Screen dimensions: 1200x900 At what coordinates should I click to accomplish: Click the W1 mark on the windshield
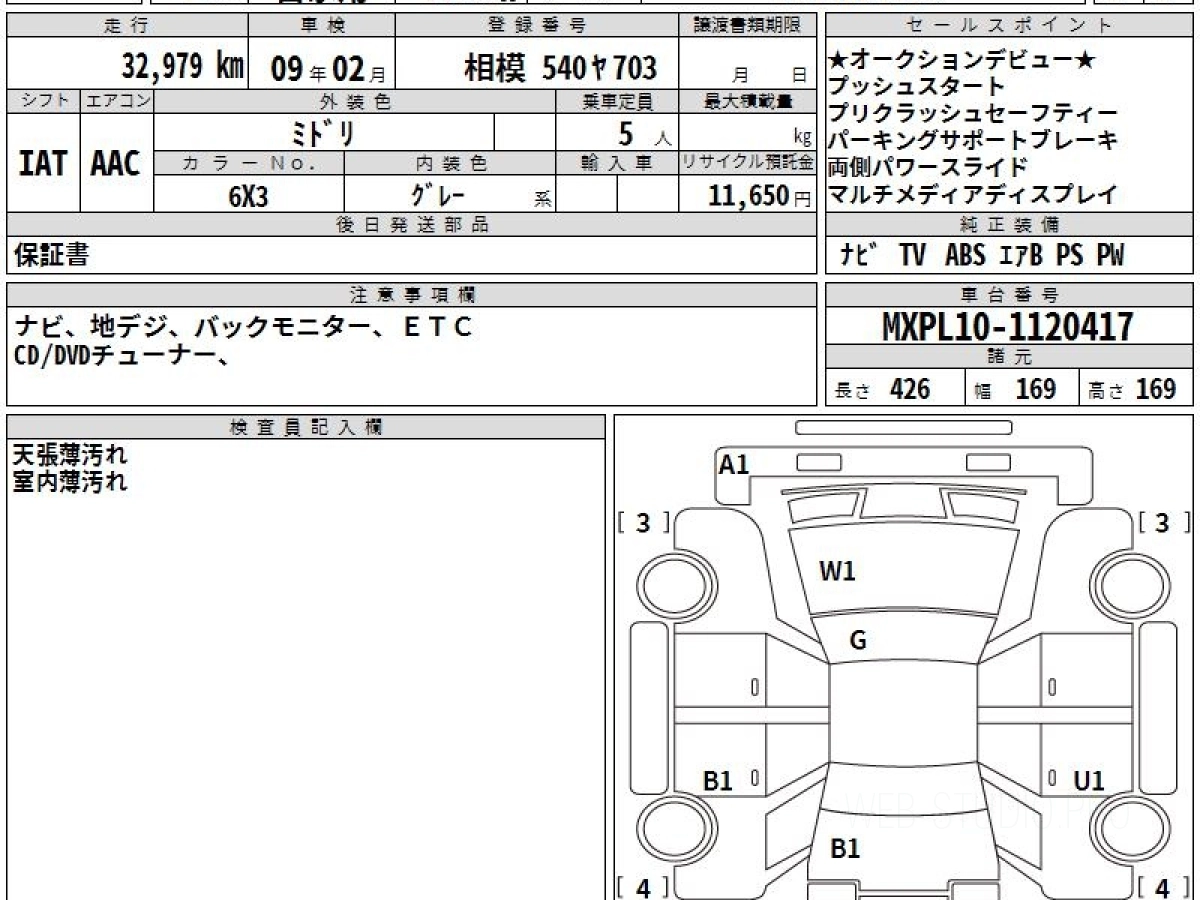[x=837, y=572]
